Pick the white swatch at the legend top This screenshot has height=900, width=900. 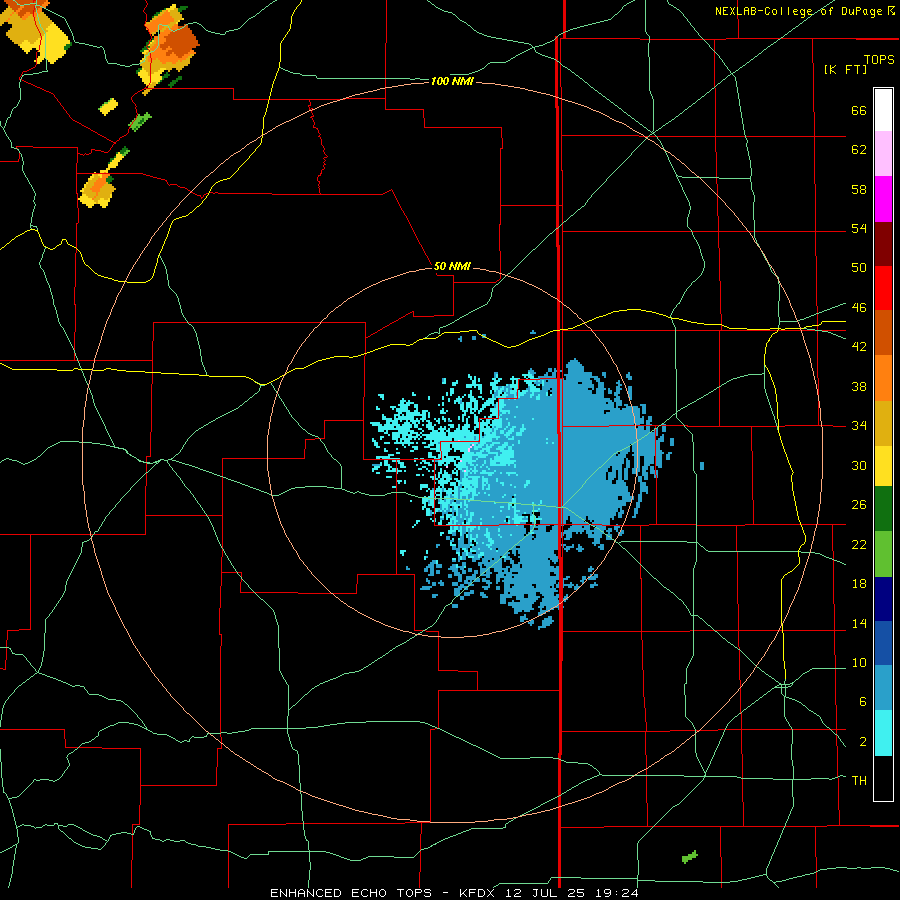coord(883,110)
